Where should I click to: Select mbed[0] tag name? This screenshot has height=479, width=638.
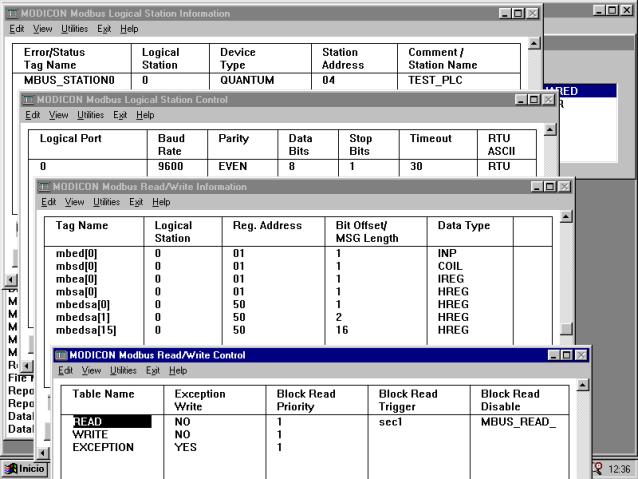click(76, 254)
